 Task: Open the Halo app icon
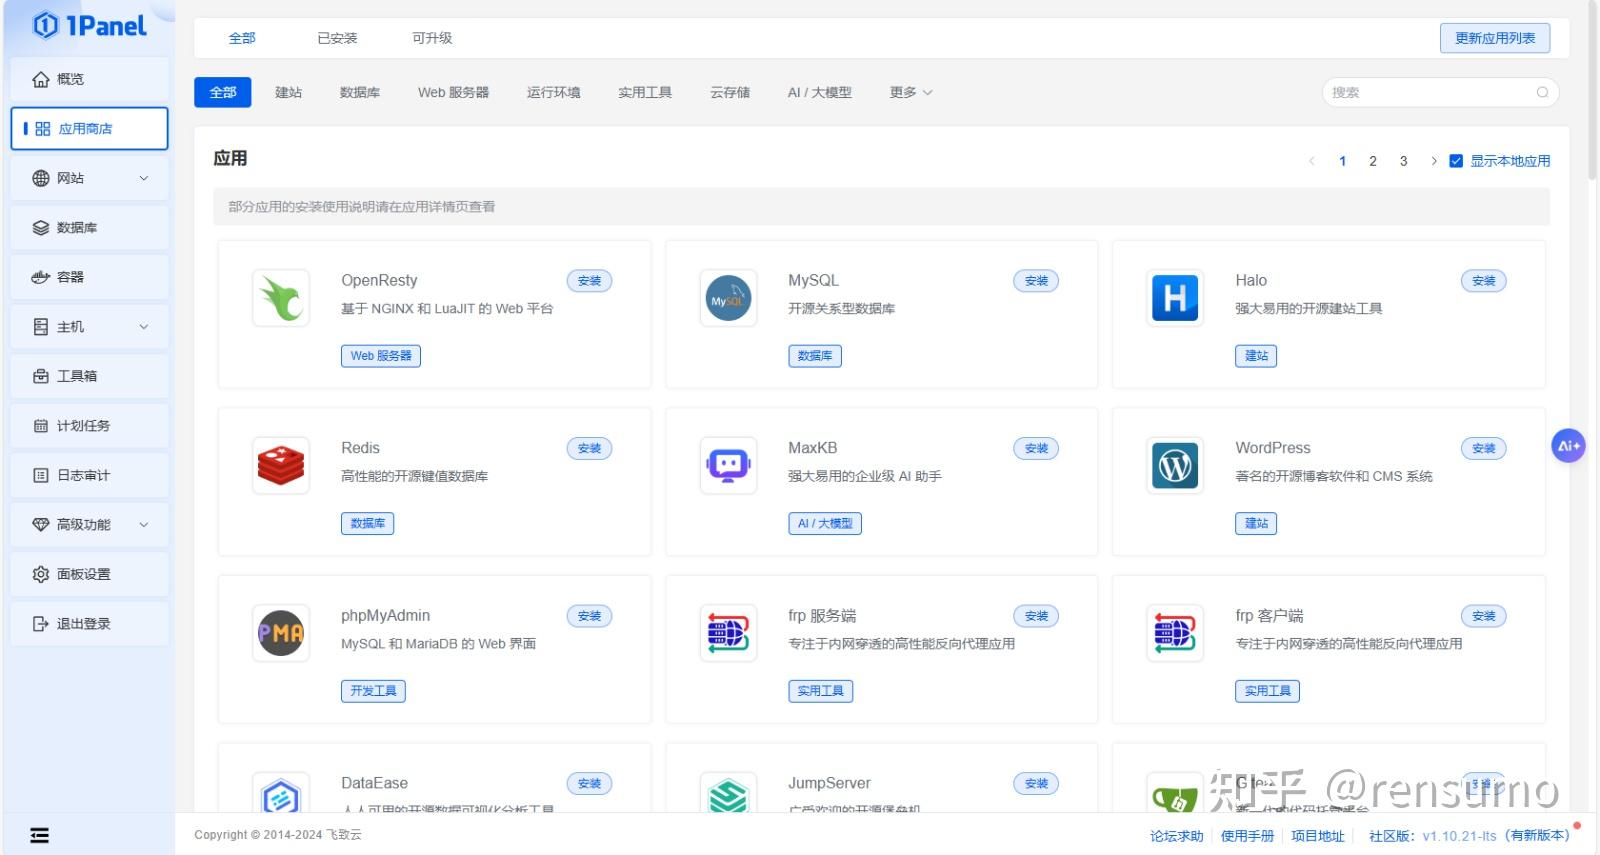point(1175,298)
